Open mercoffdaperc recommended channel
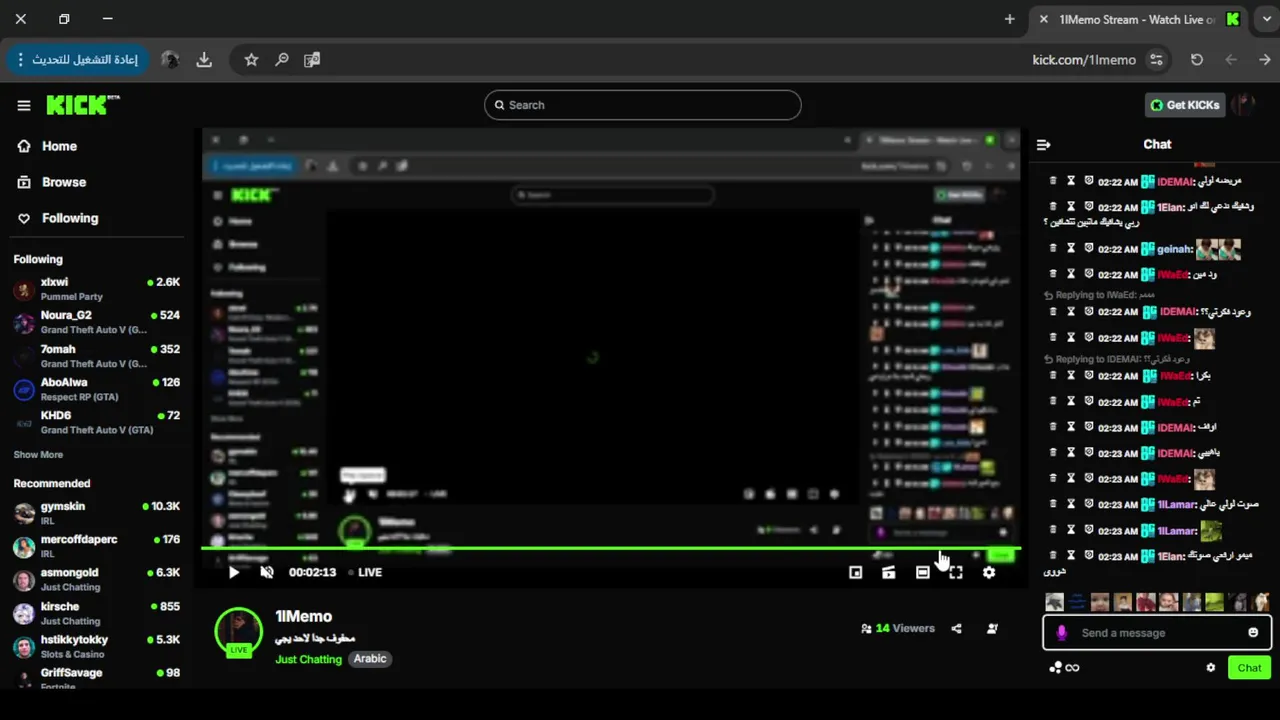The image size is (1280, 720). pyautogui.click(x=96, y=546)
